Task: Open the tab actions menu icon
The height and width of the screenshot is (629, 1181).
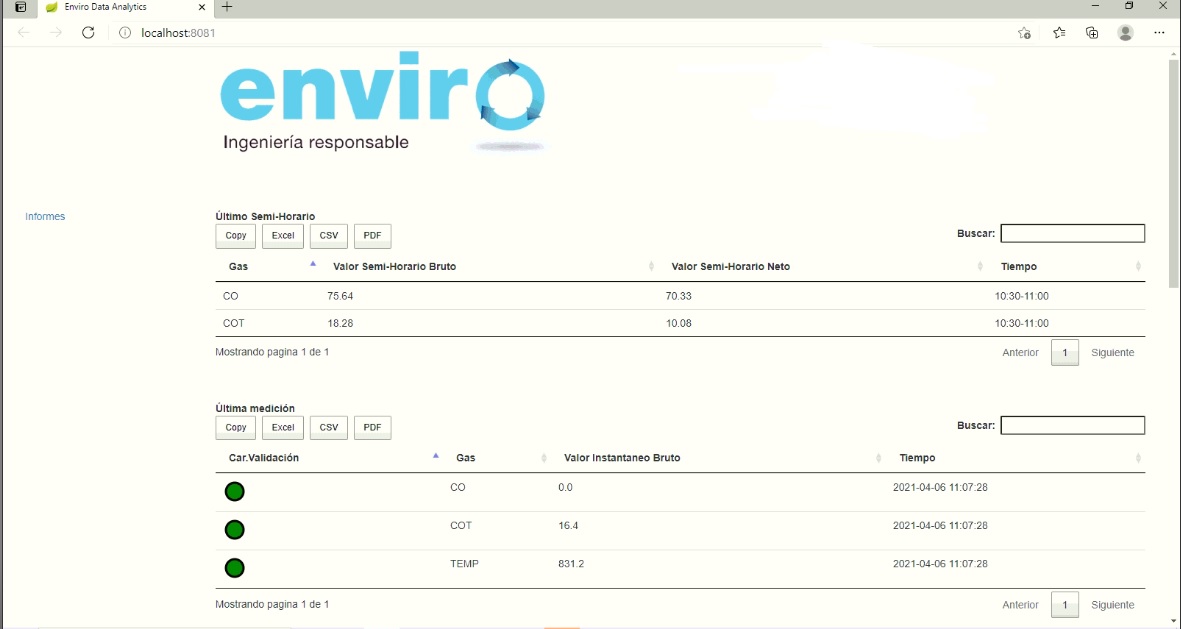Action: coord(21,7)
